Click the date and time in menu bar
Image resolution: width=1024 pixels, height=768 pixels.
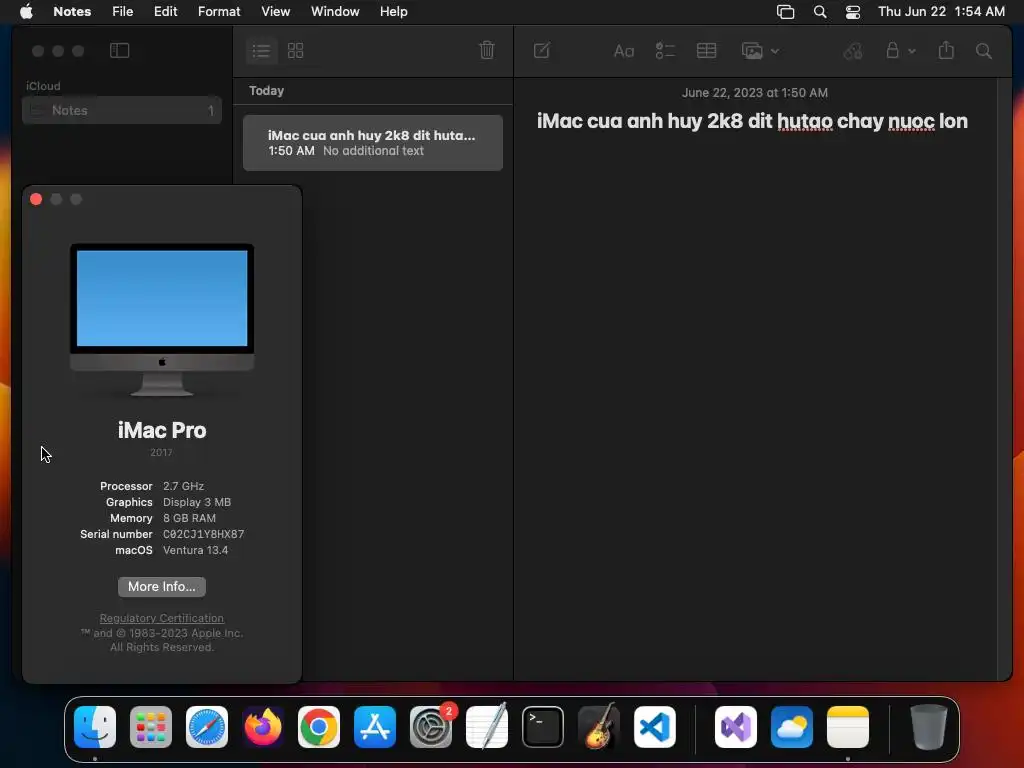(941, 11)
